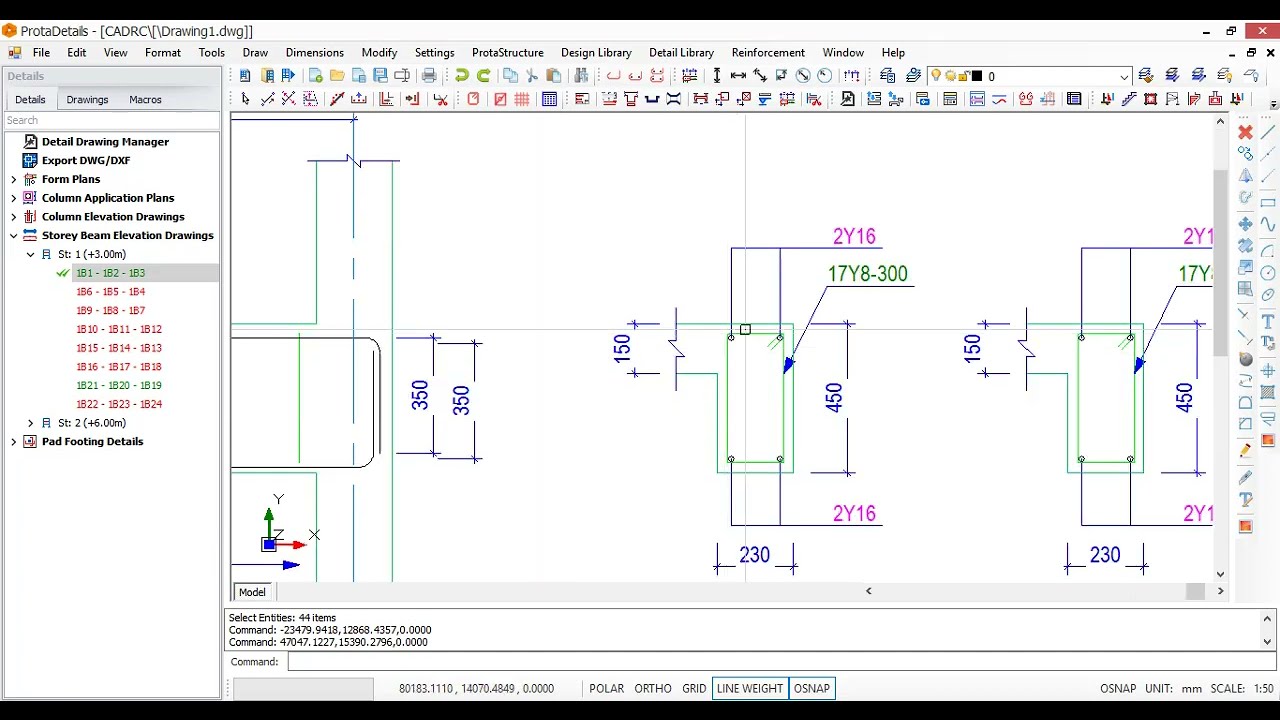Toggle LINE WEIGHT display

pyautogui.click(x=750, y=688)
